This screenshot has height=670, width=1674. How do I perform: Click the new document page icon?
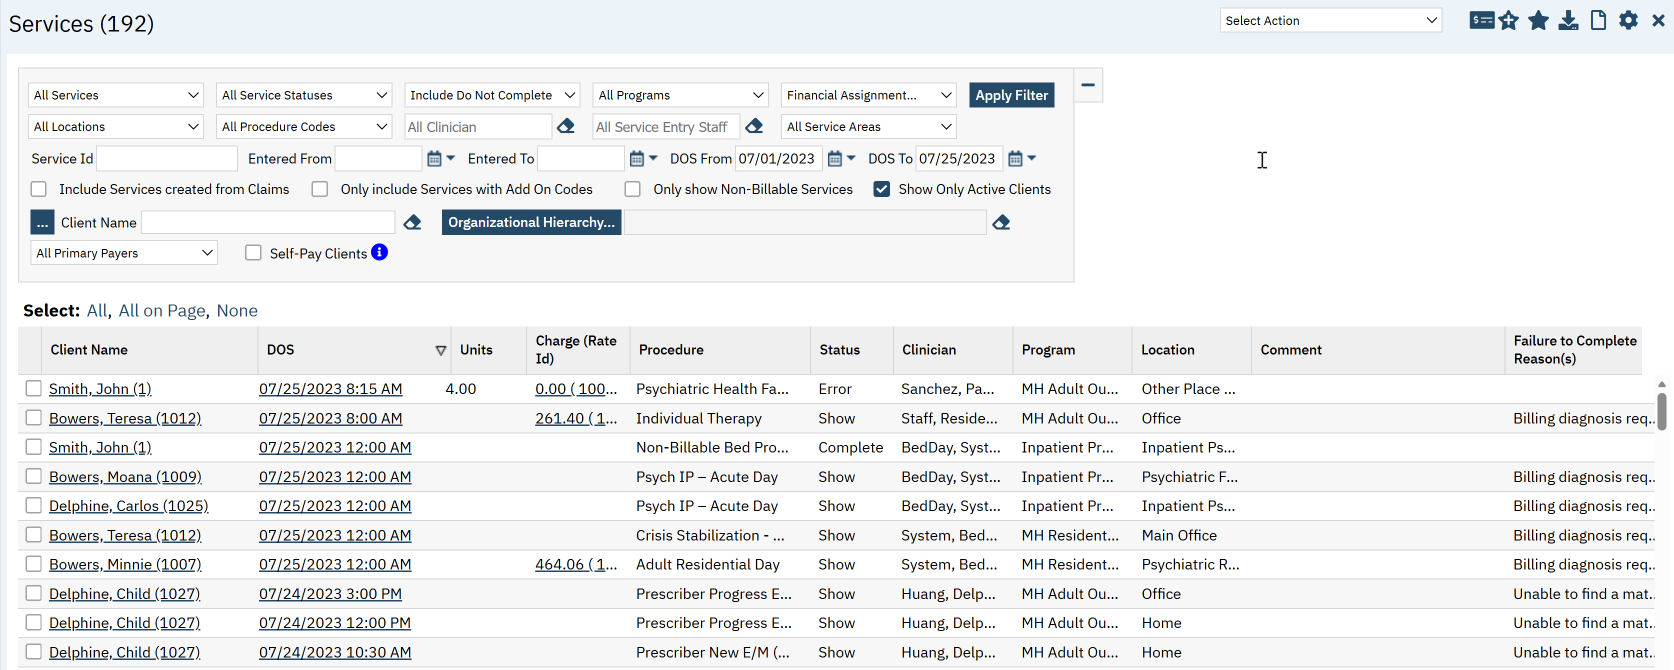tap(1599, 20)
